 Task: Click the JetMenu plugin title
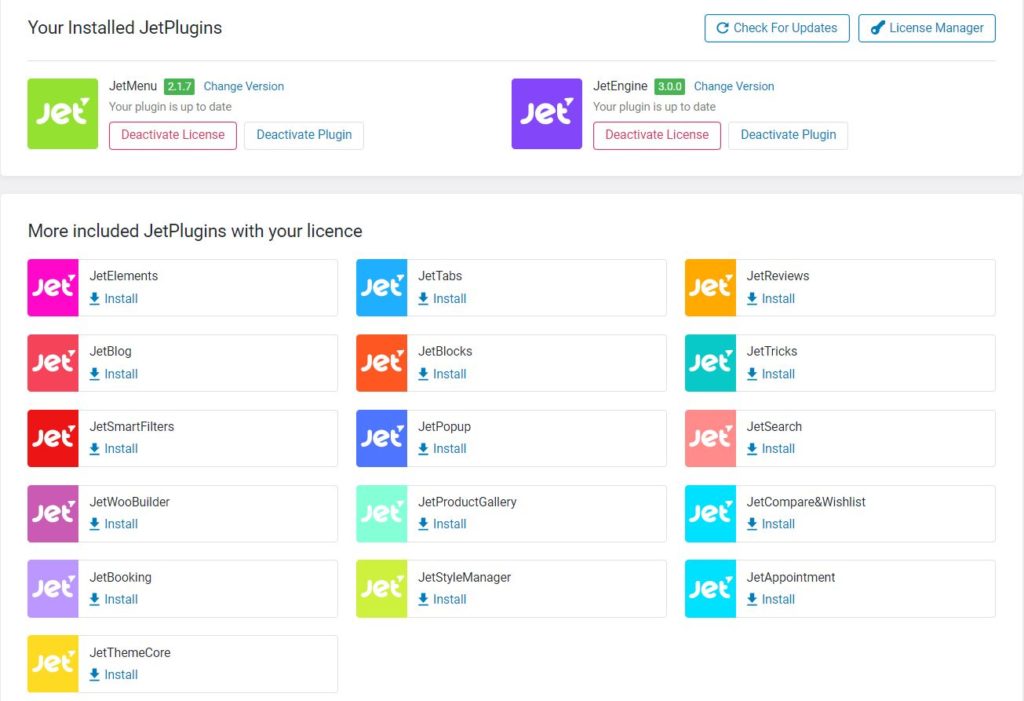(x=133, y=86)
